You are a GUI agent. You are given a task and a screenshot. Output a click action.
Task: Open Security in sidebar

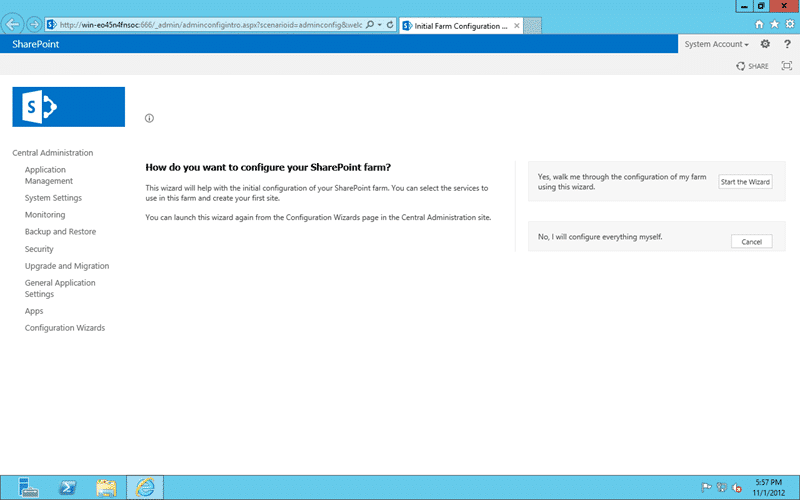coord(39,249)
